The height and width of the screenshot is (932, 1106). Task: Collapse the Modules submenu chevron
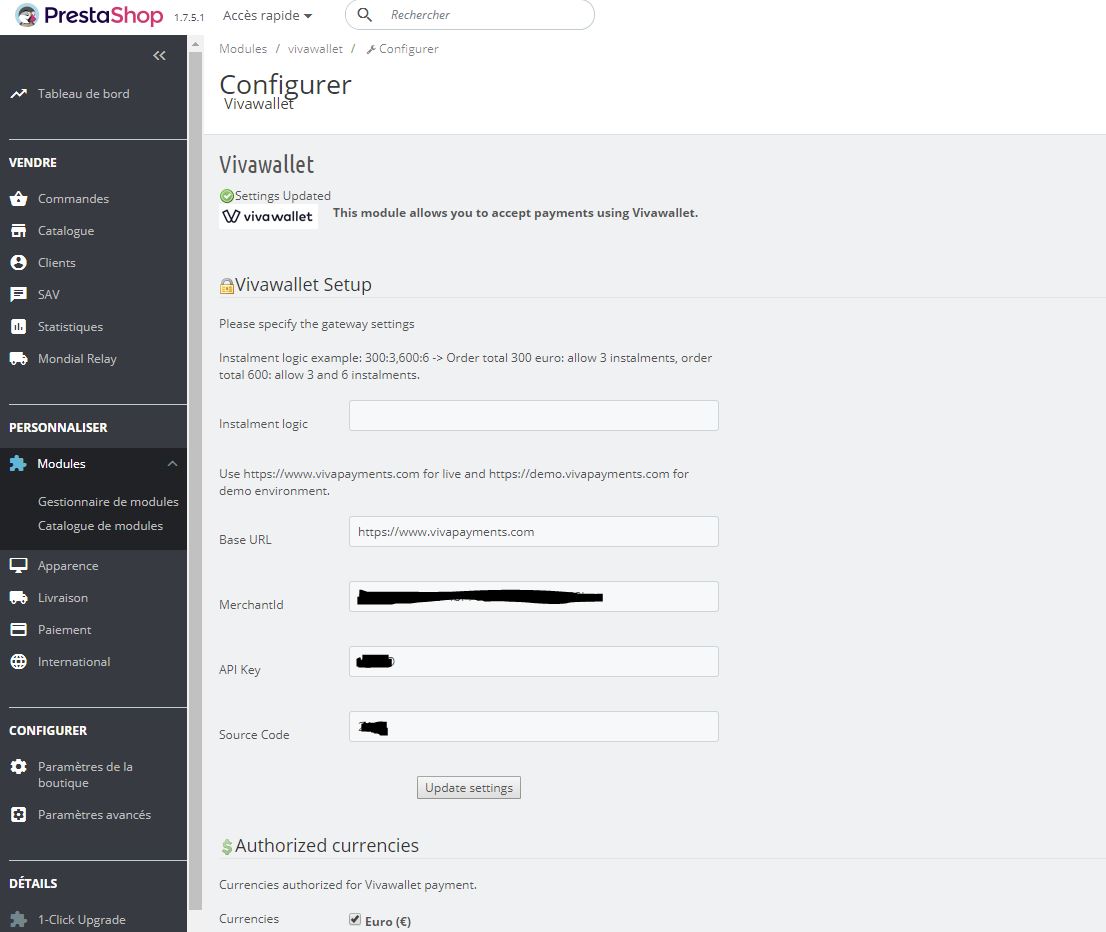click(172, 463)
